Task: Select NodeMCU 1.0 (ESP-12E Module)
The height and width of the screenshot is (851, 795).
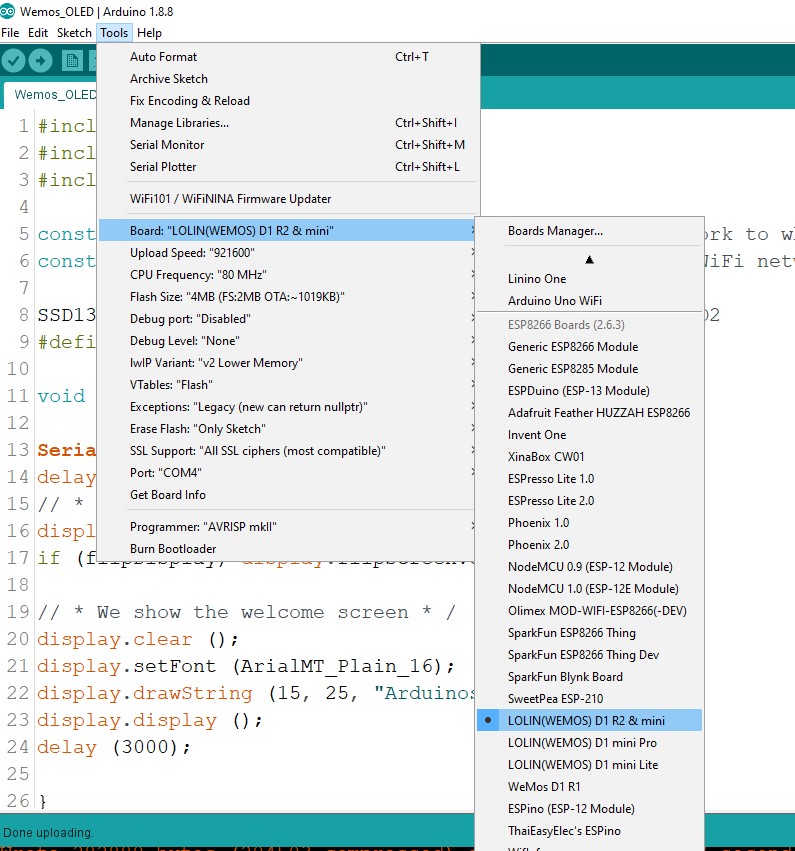Action: click(589, 588)
